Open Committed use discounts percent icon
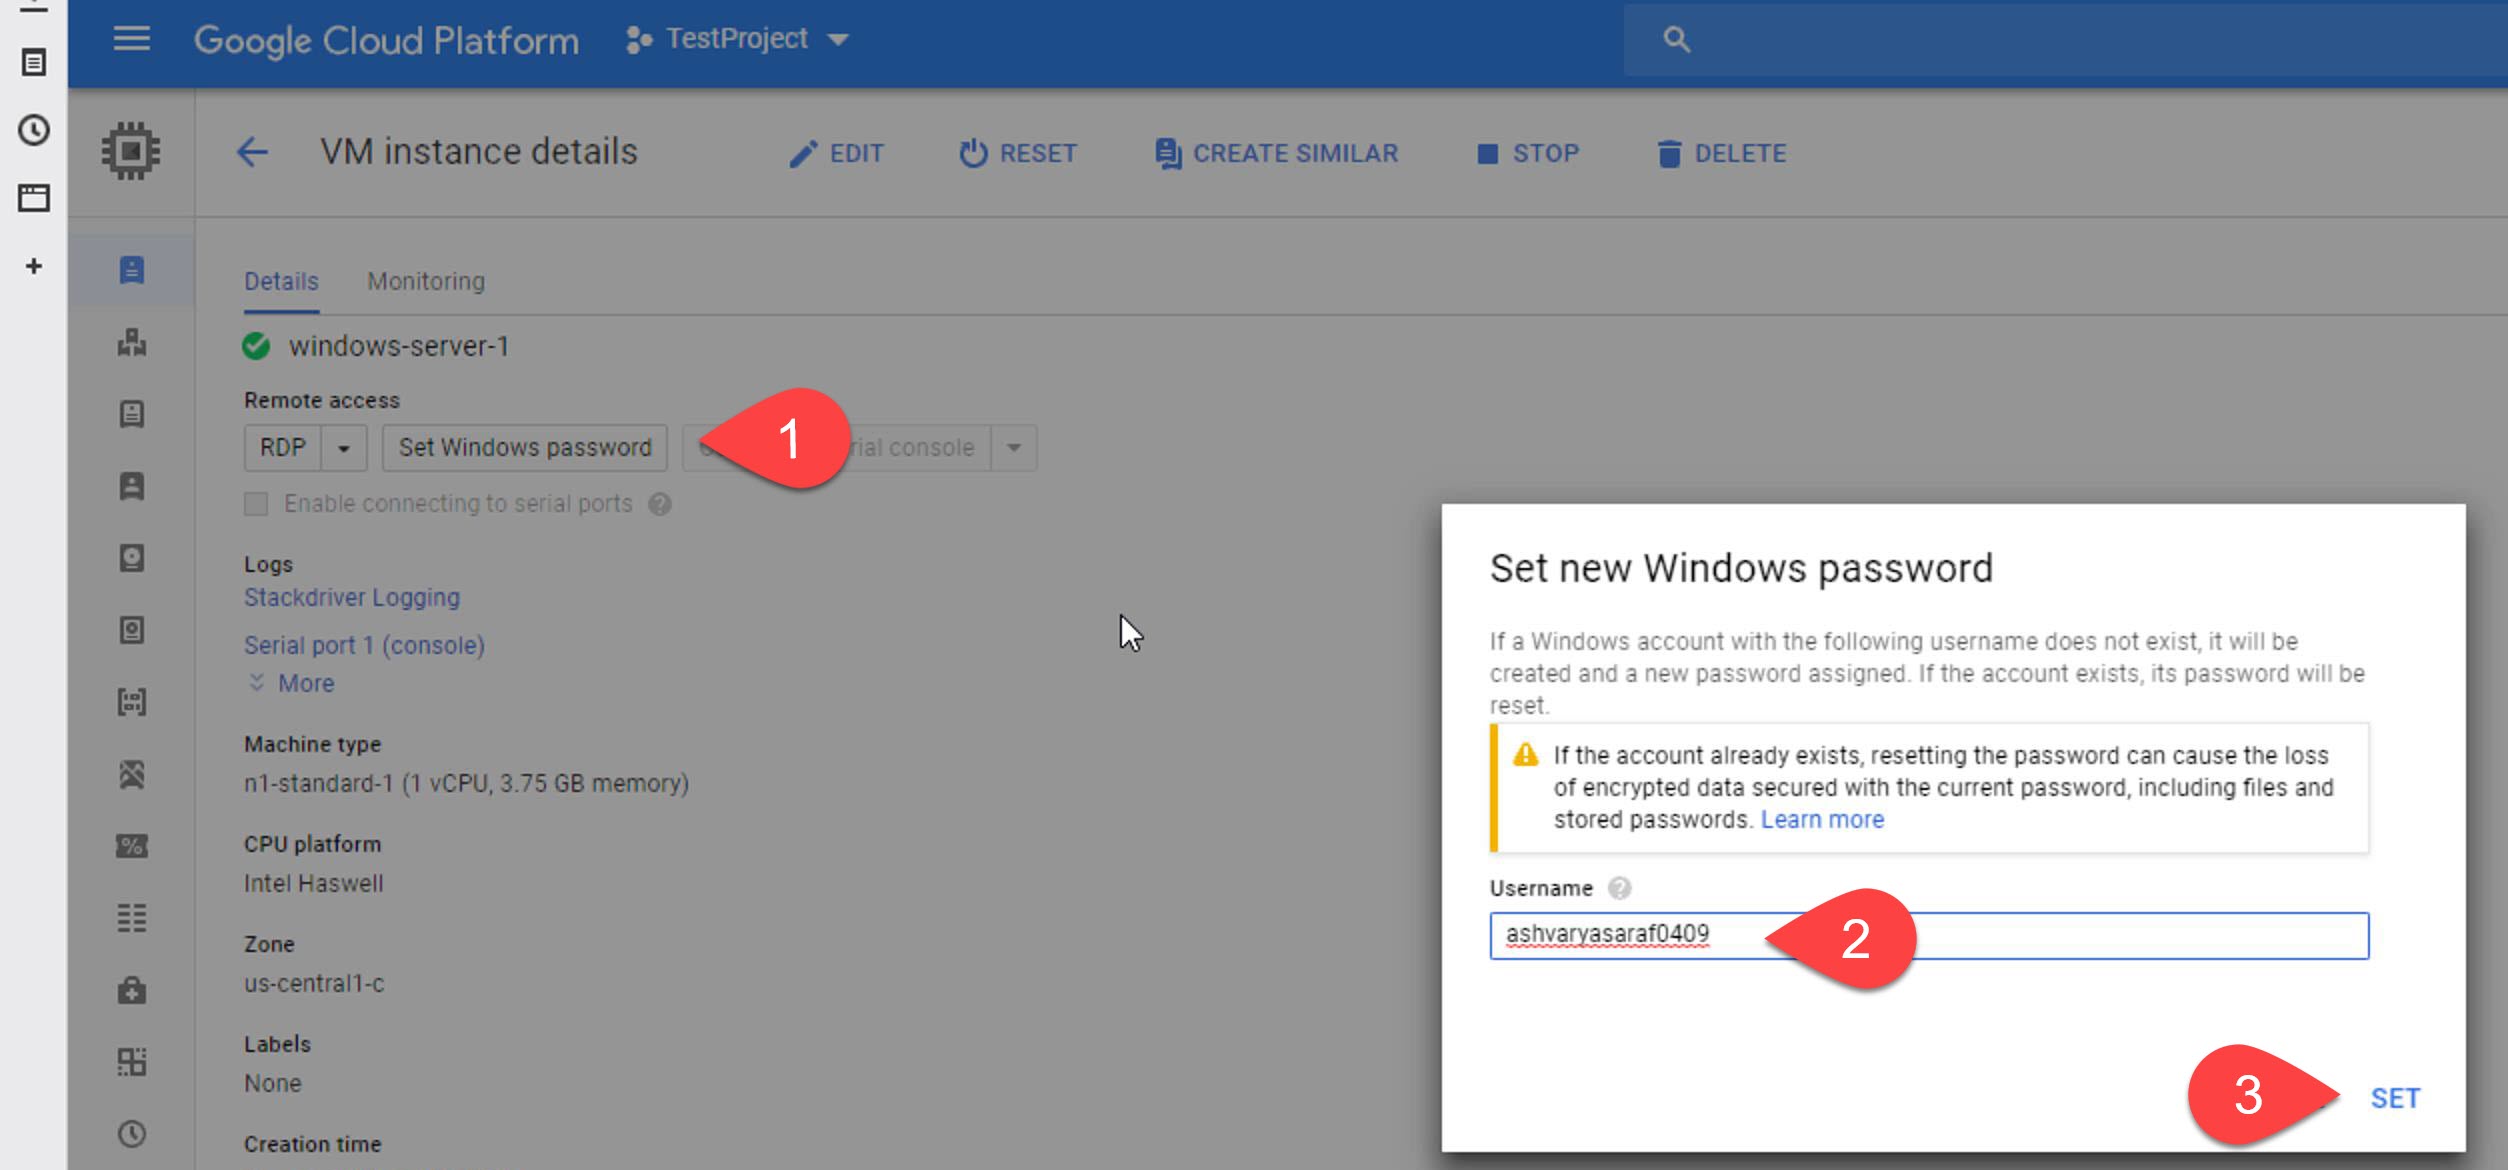 (132, 846)
